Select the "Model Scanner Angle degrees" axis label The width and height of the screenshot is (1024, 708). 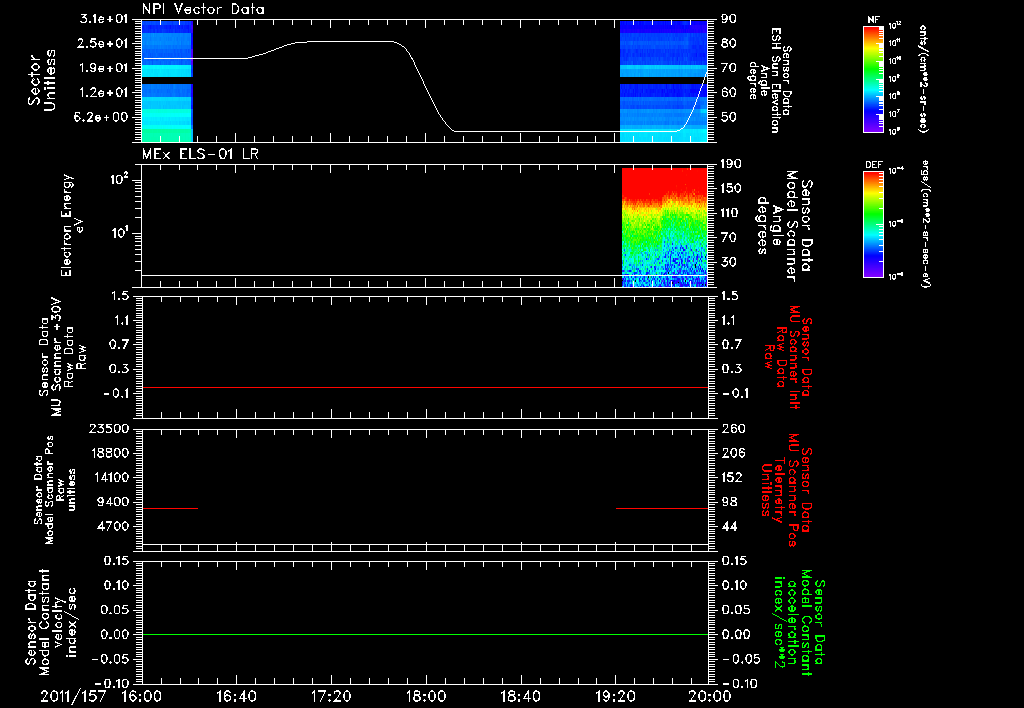pos(784,227)
